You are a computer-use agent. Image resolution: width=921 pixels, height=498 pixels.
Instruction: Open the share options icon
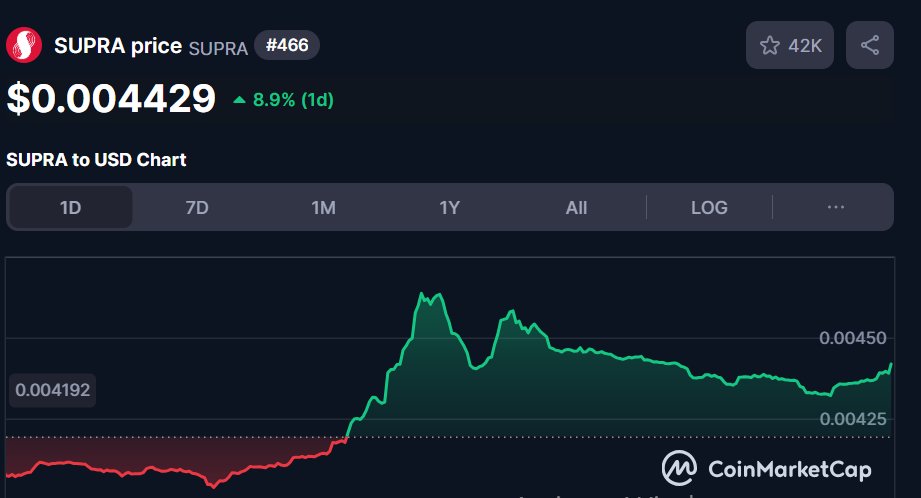tap(869, 45)
